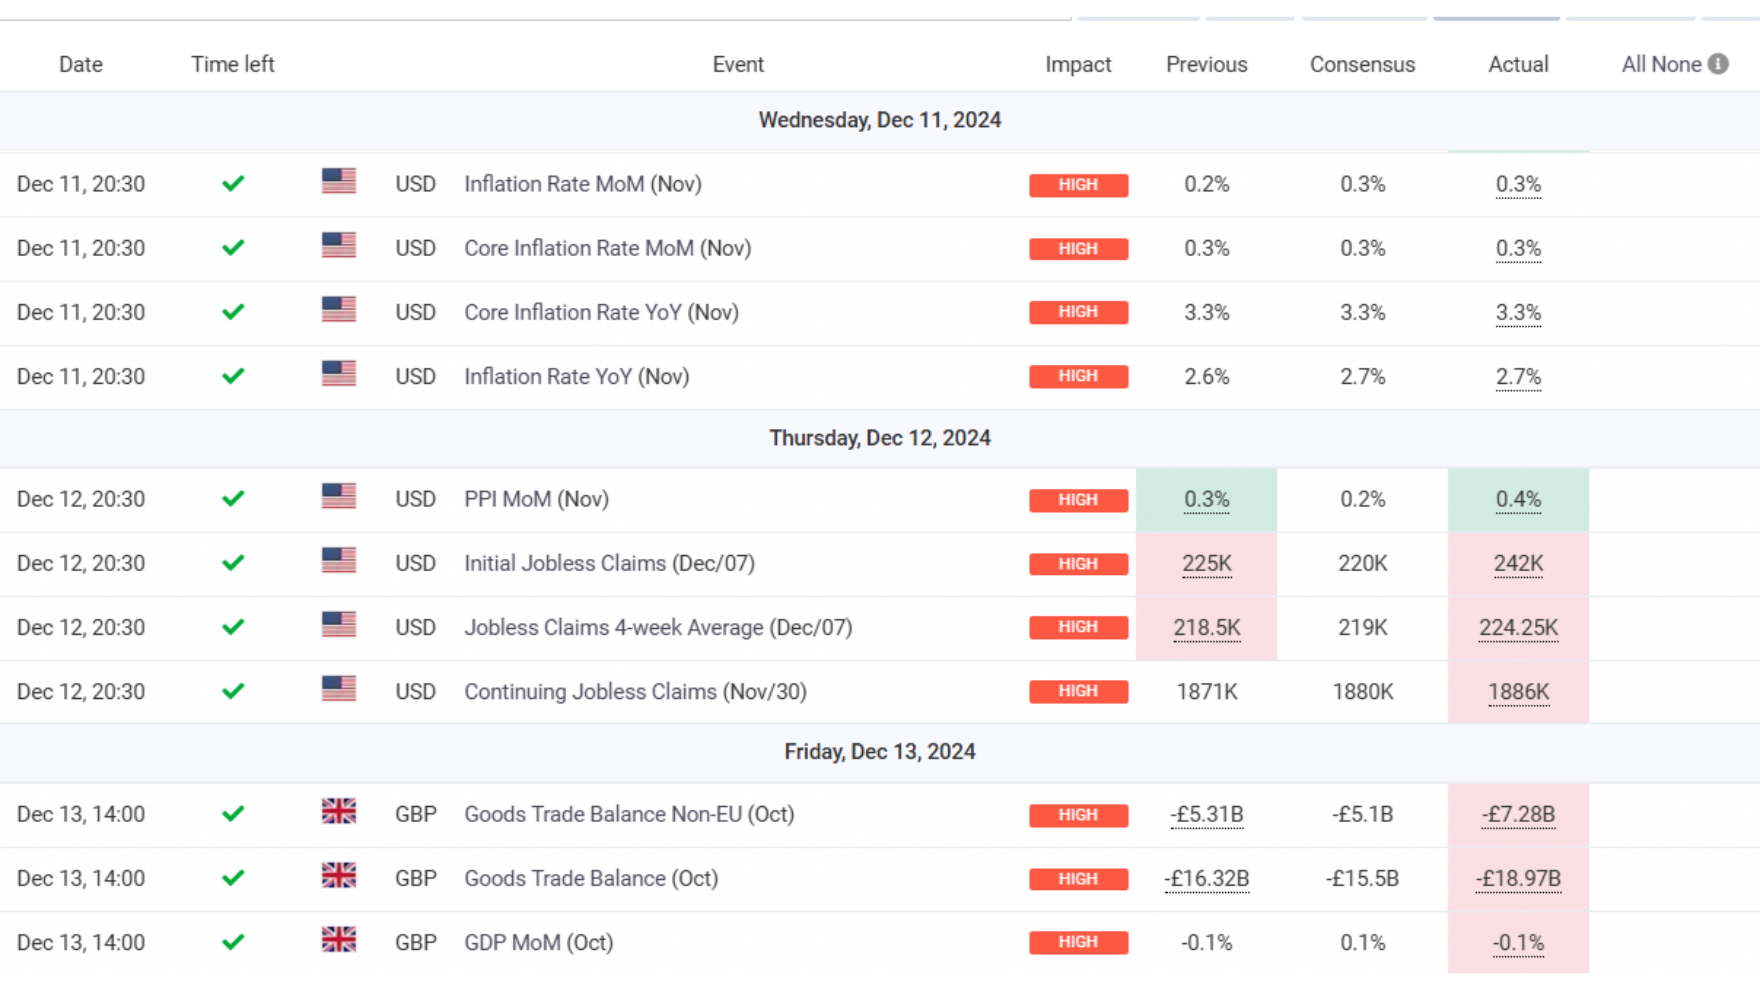Click US flag in Continuing Jobless Claims row
The height and width of the screenshot is (990, 1760).
click(339, 688)
